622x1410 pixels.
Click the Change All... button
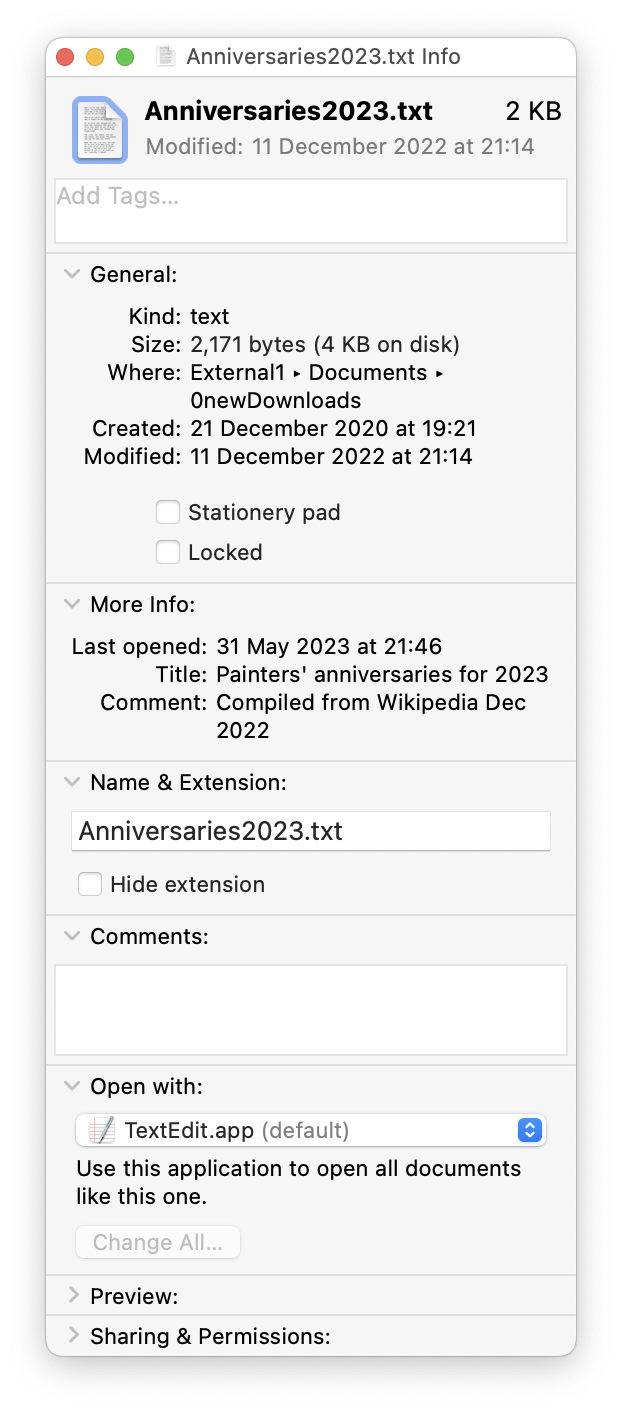tap(158, 1242)
